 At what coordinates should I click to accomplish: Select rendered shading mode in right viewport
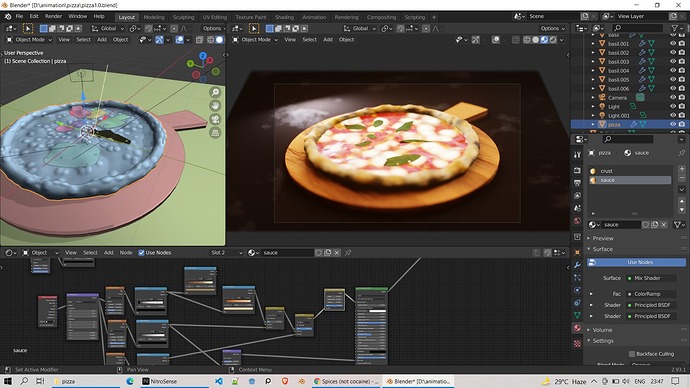553,40
